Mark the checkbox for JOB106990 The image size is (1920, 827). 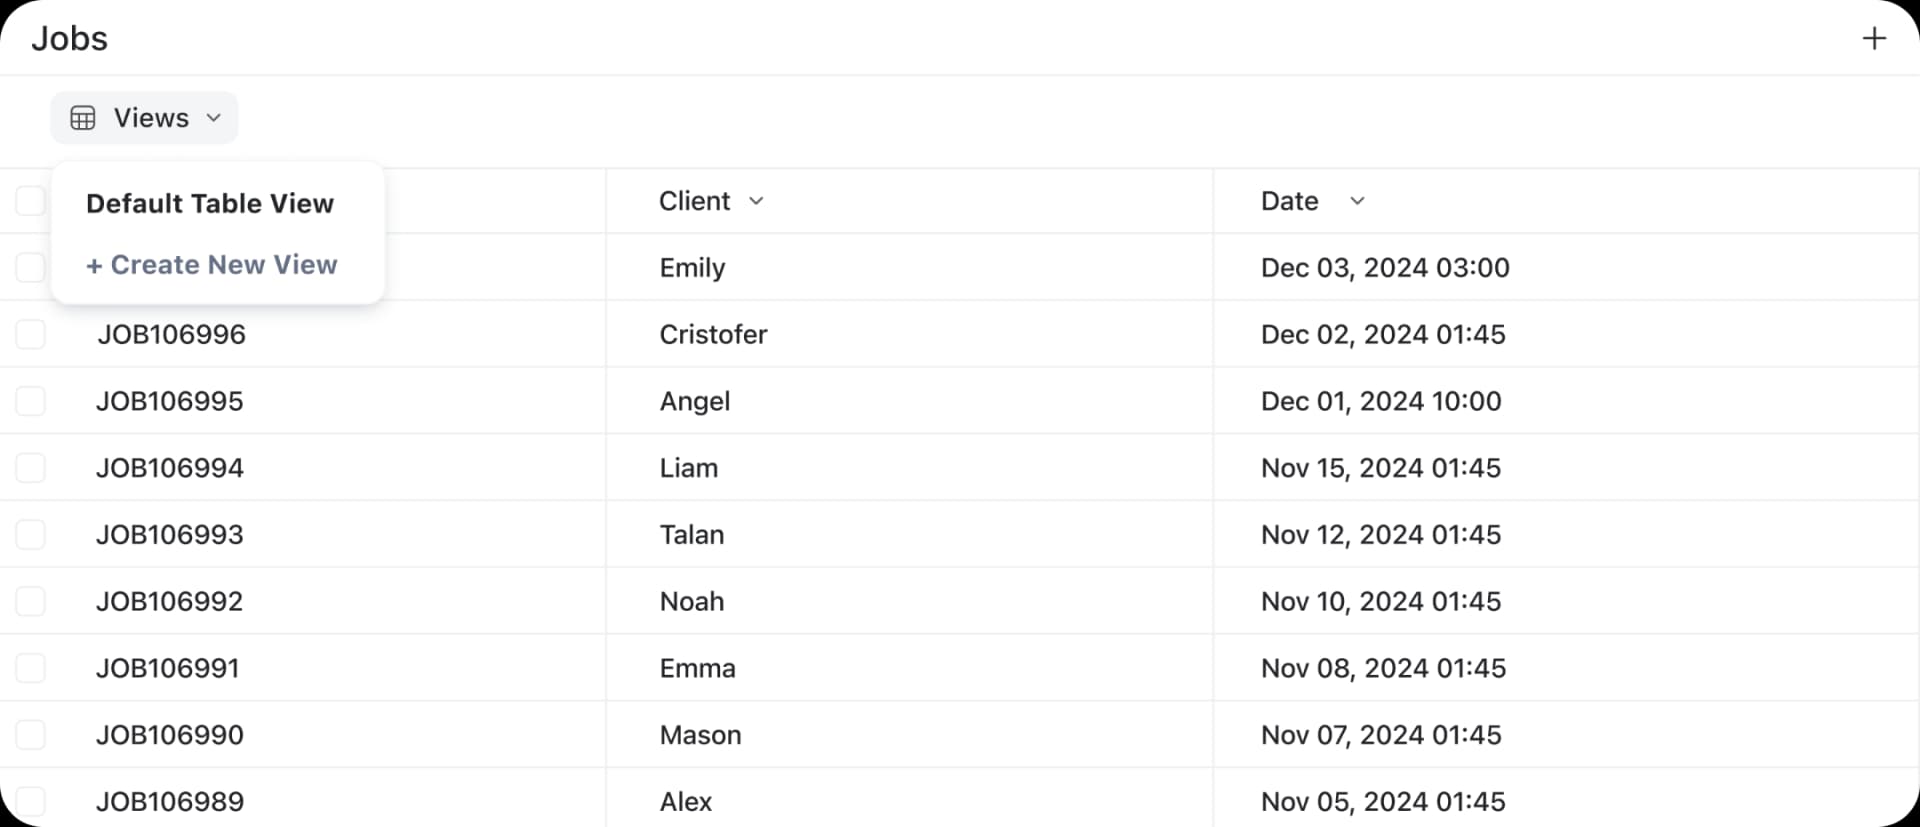coord(31,735)
